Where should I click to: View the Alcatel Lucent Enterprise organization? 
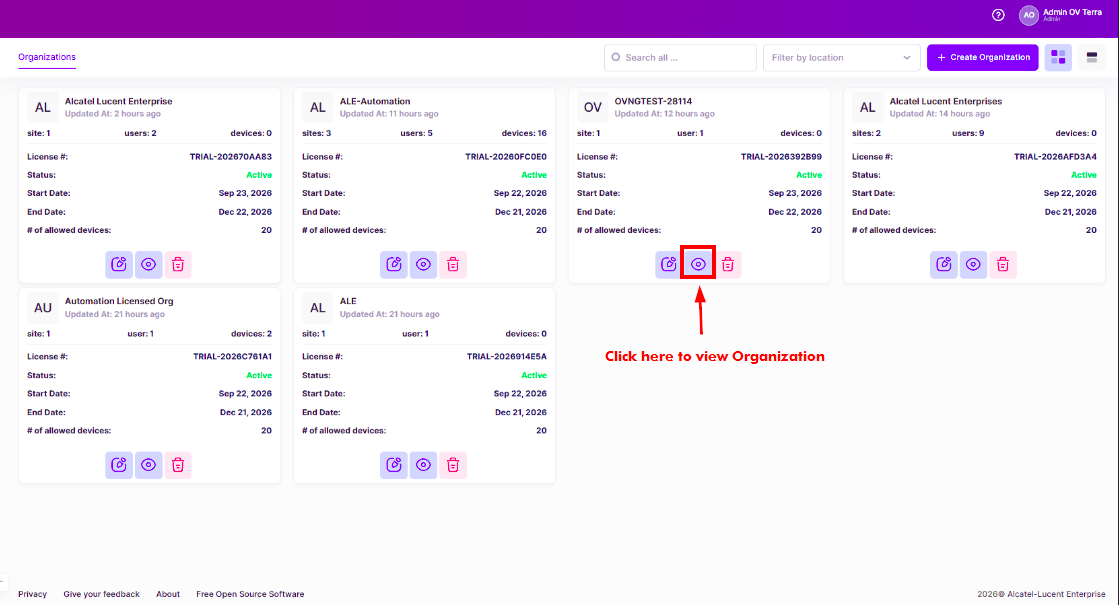point(148,265)
